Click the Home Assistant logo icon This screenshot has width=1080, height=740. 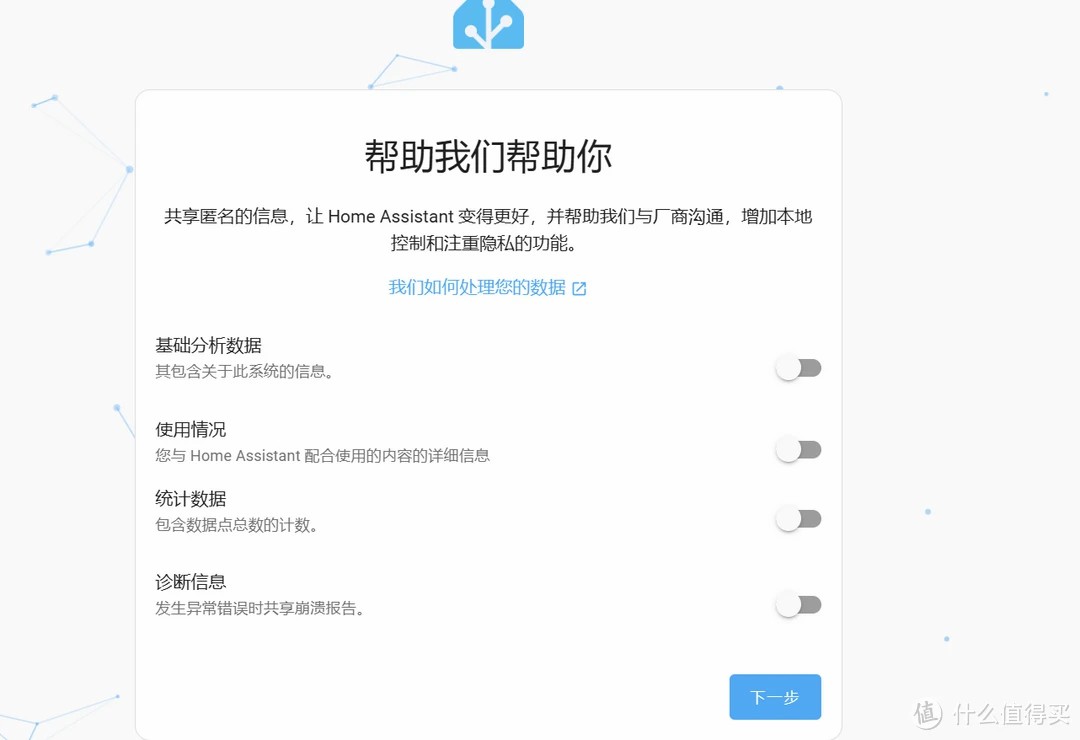(x=488, y=24)
